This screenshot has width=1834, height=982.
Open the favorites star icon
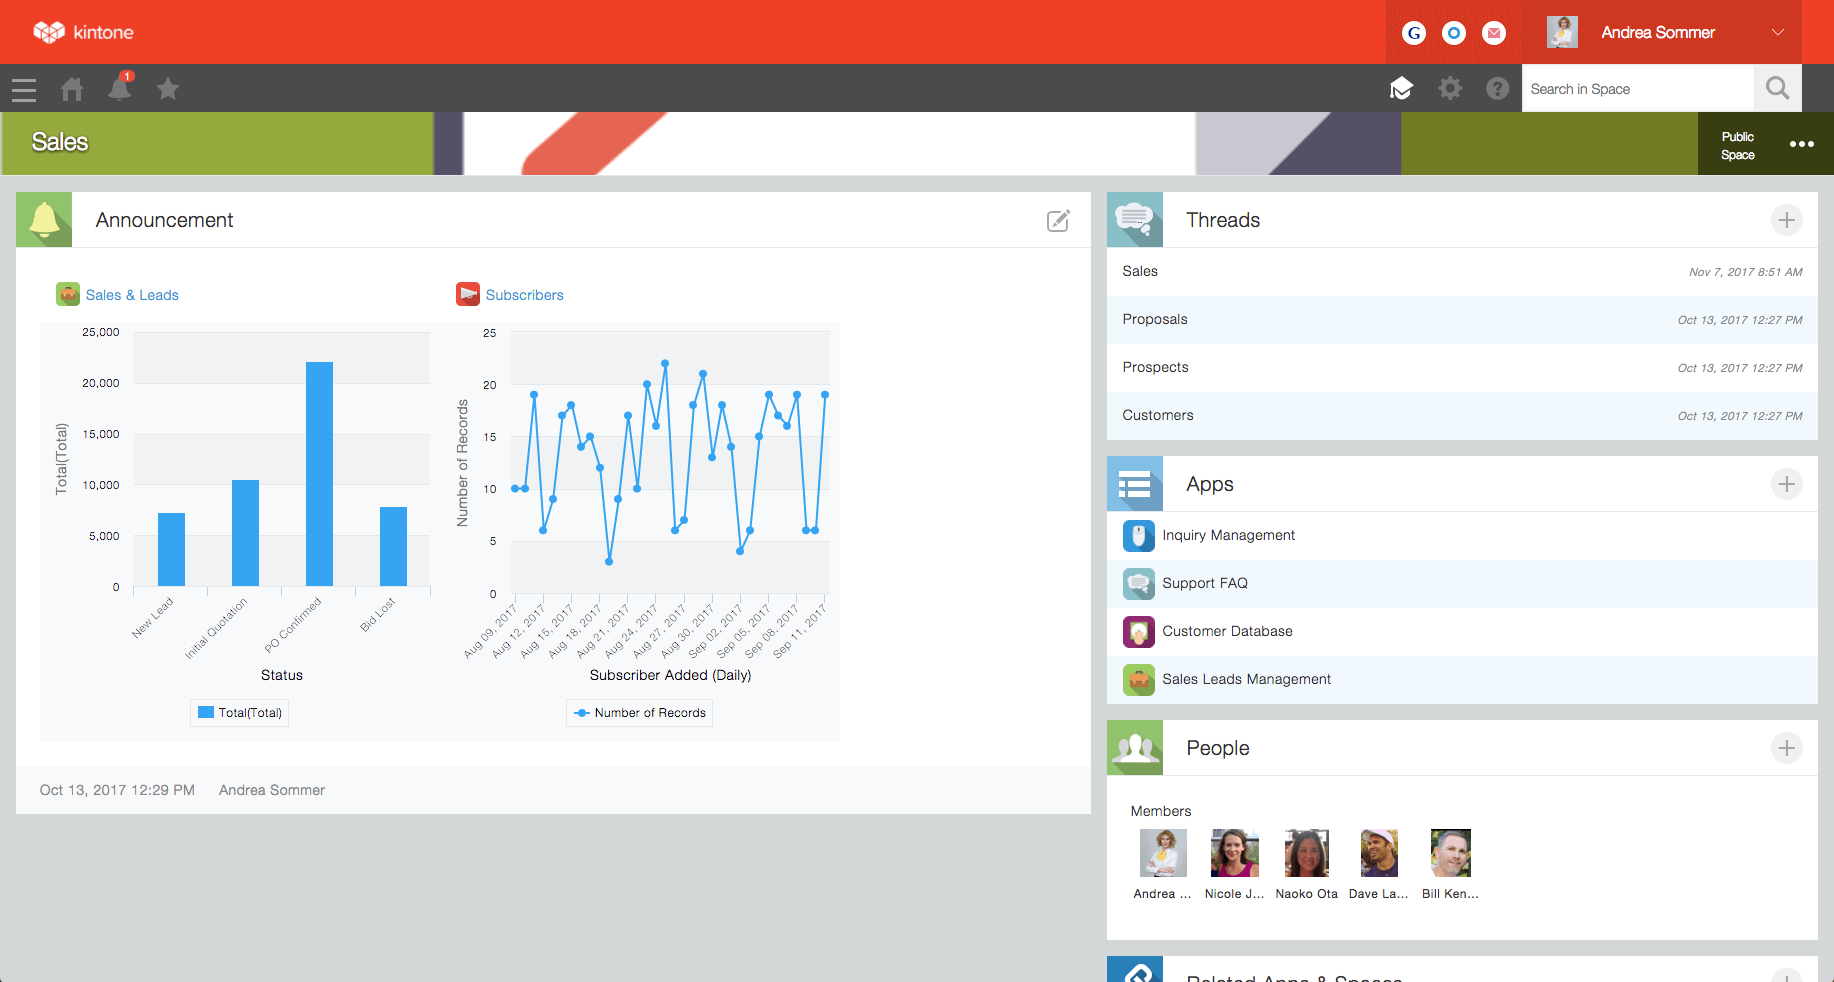pos(168,89)
